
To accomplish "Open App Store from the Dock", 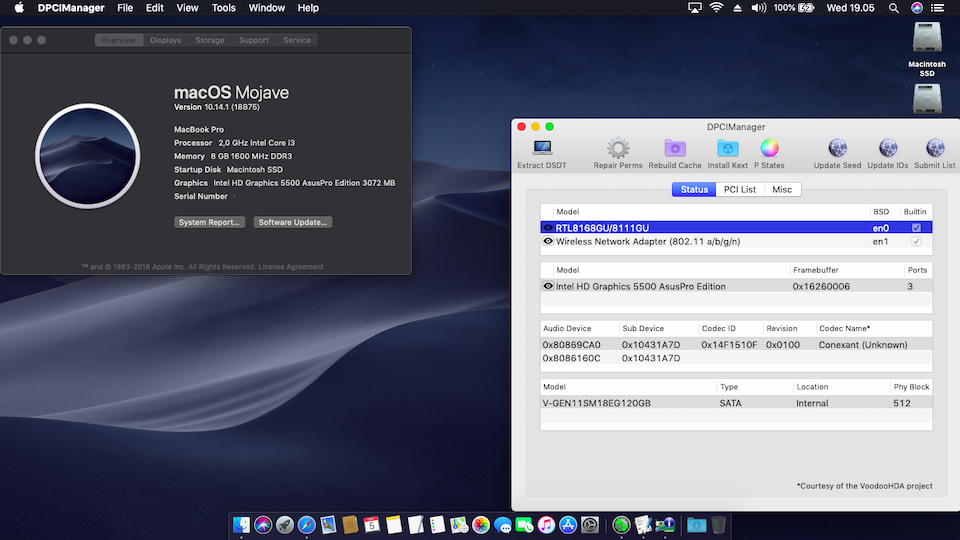I will point(568,525).
